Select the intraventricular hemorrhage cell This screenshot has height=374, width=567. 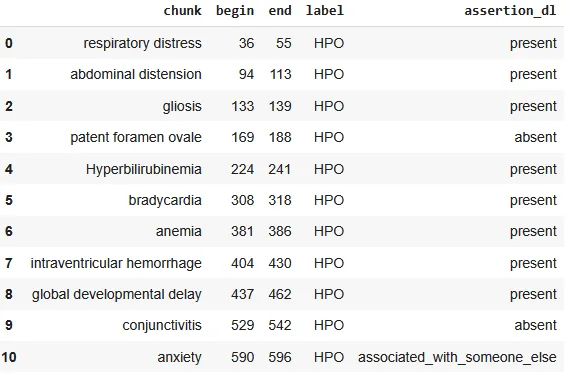click(116, 263)
